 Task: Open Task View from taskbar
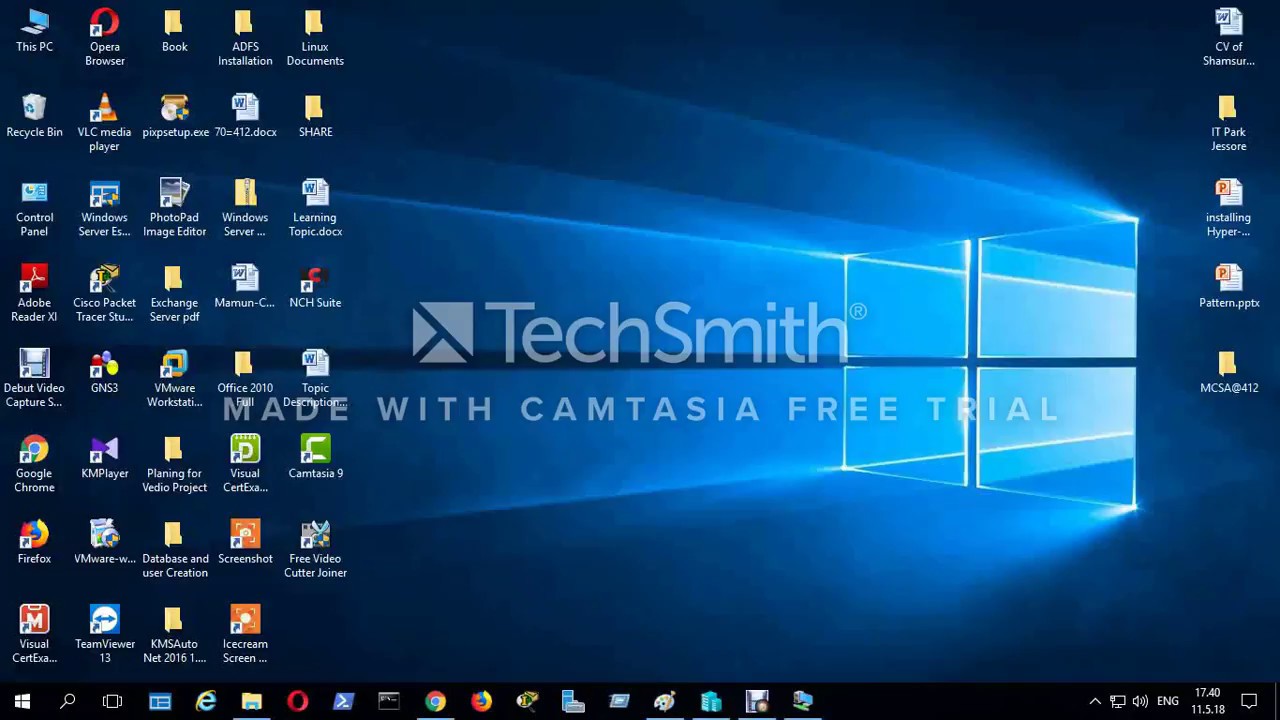113,701
